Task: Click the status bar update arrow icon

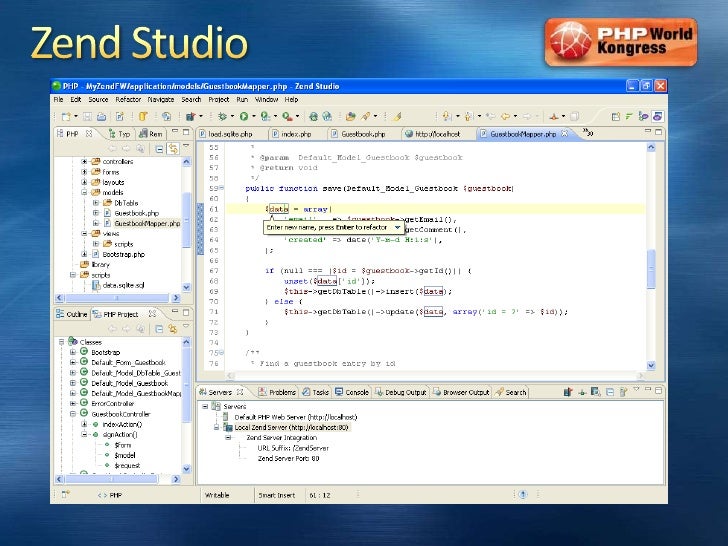Action: coord(523,495)
